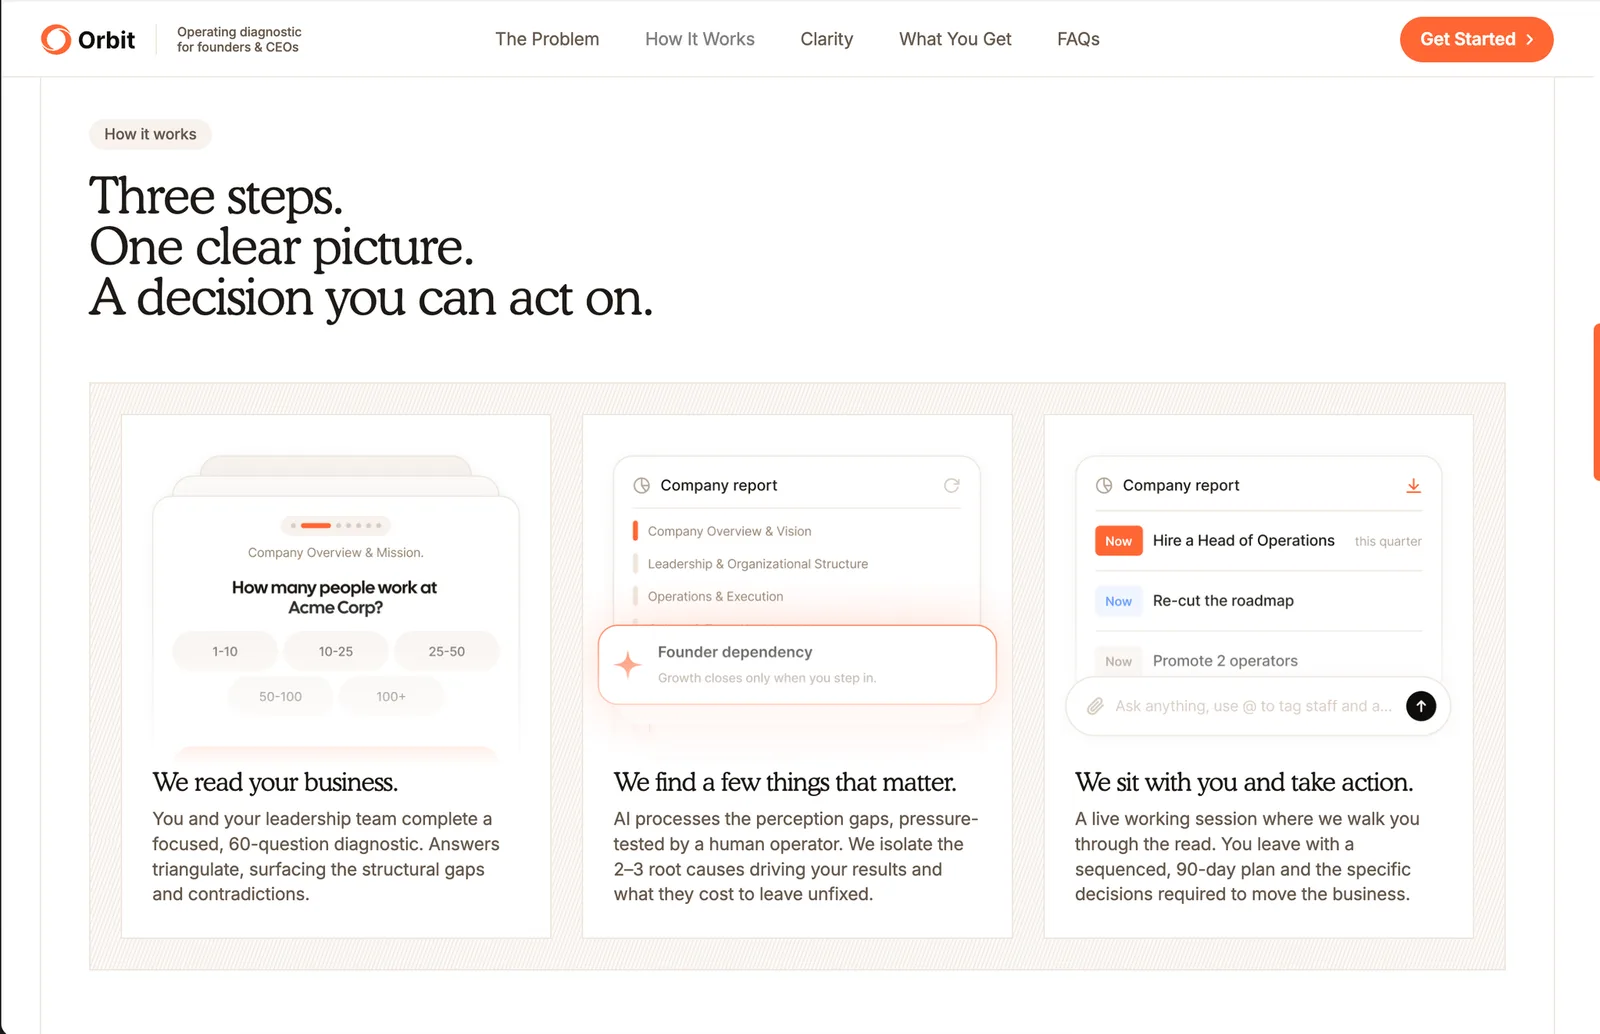This screenshot has height=1034, width=1600.
Task: Open 'Hire a Head of Operations' item
Action: click(1244, 540)
